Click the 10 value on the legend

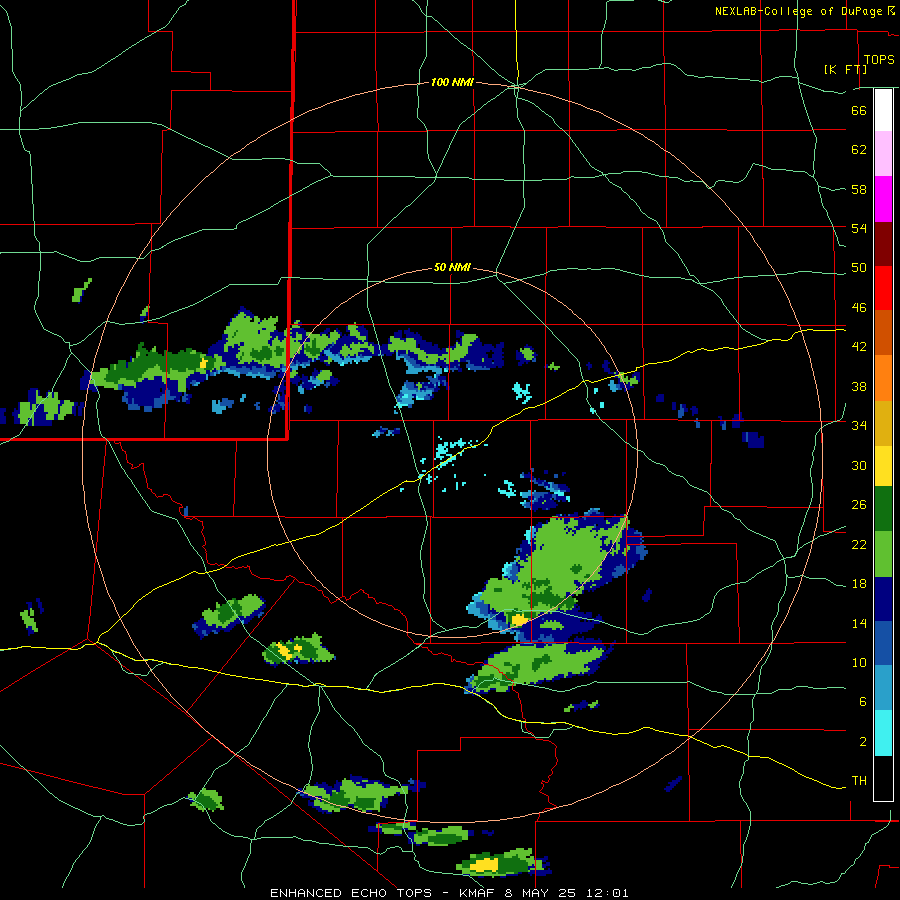point(859,662)
